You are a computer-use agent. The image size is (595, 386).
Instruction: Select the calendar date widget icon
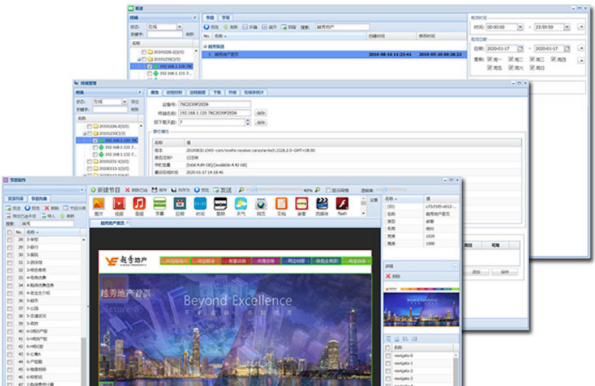(x=180, y=204)
